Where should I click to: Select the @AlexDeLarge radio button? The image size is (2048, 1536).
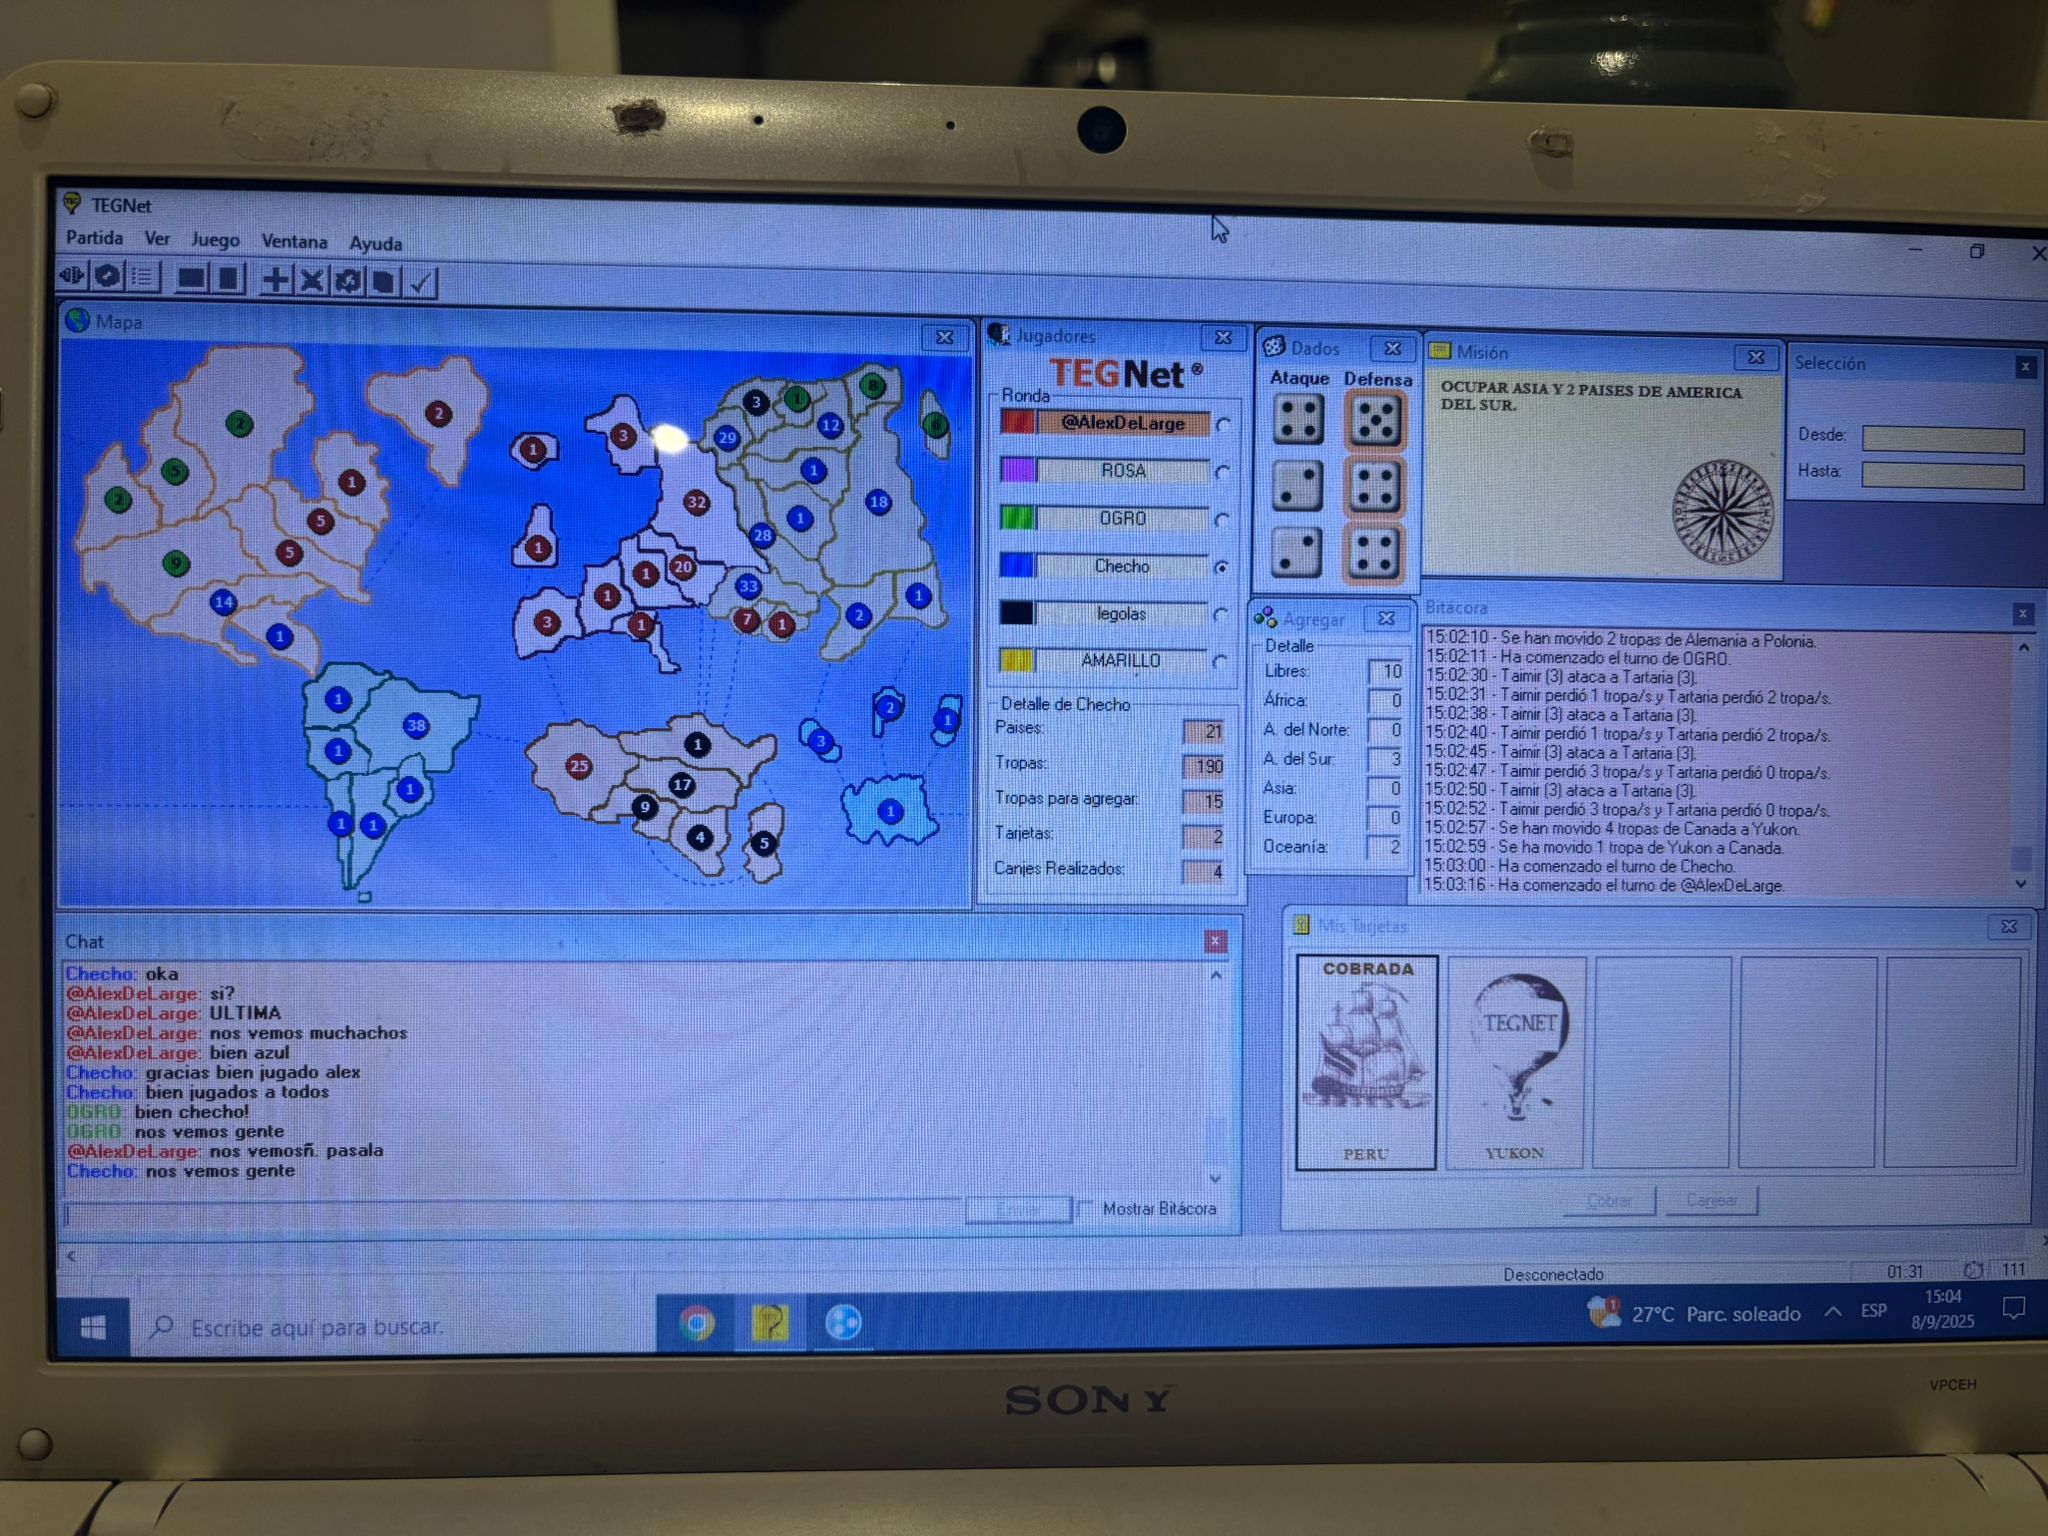pyautogui.click(x=1223, y=424)
